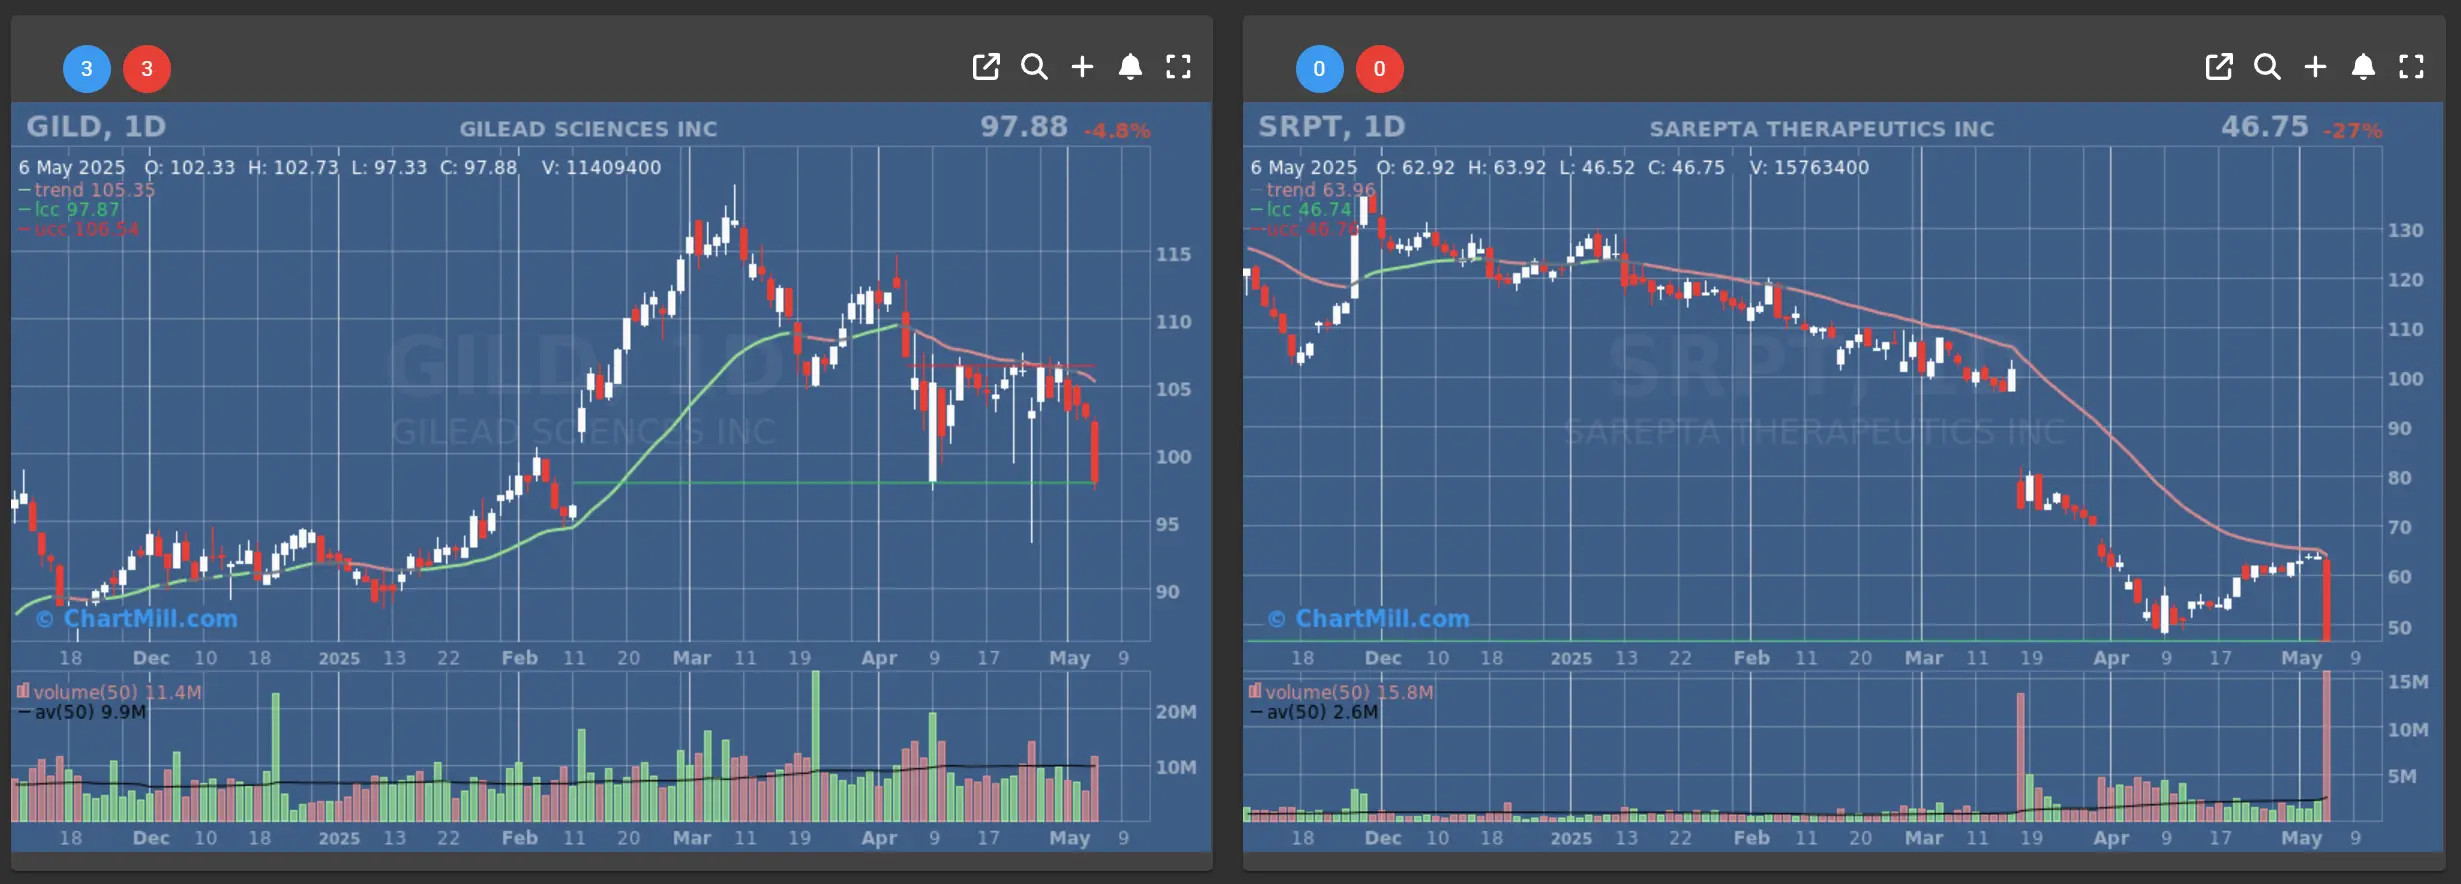Click the SRPT trend 63.96 legend
The image size is (2461, 884).
pos(1313,190)
